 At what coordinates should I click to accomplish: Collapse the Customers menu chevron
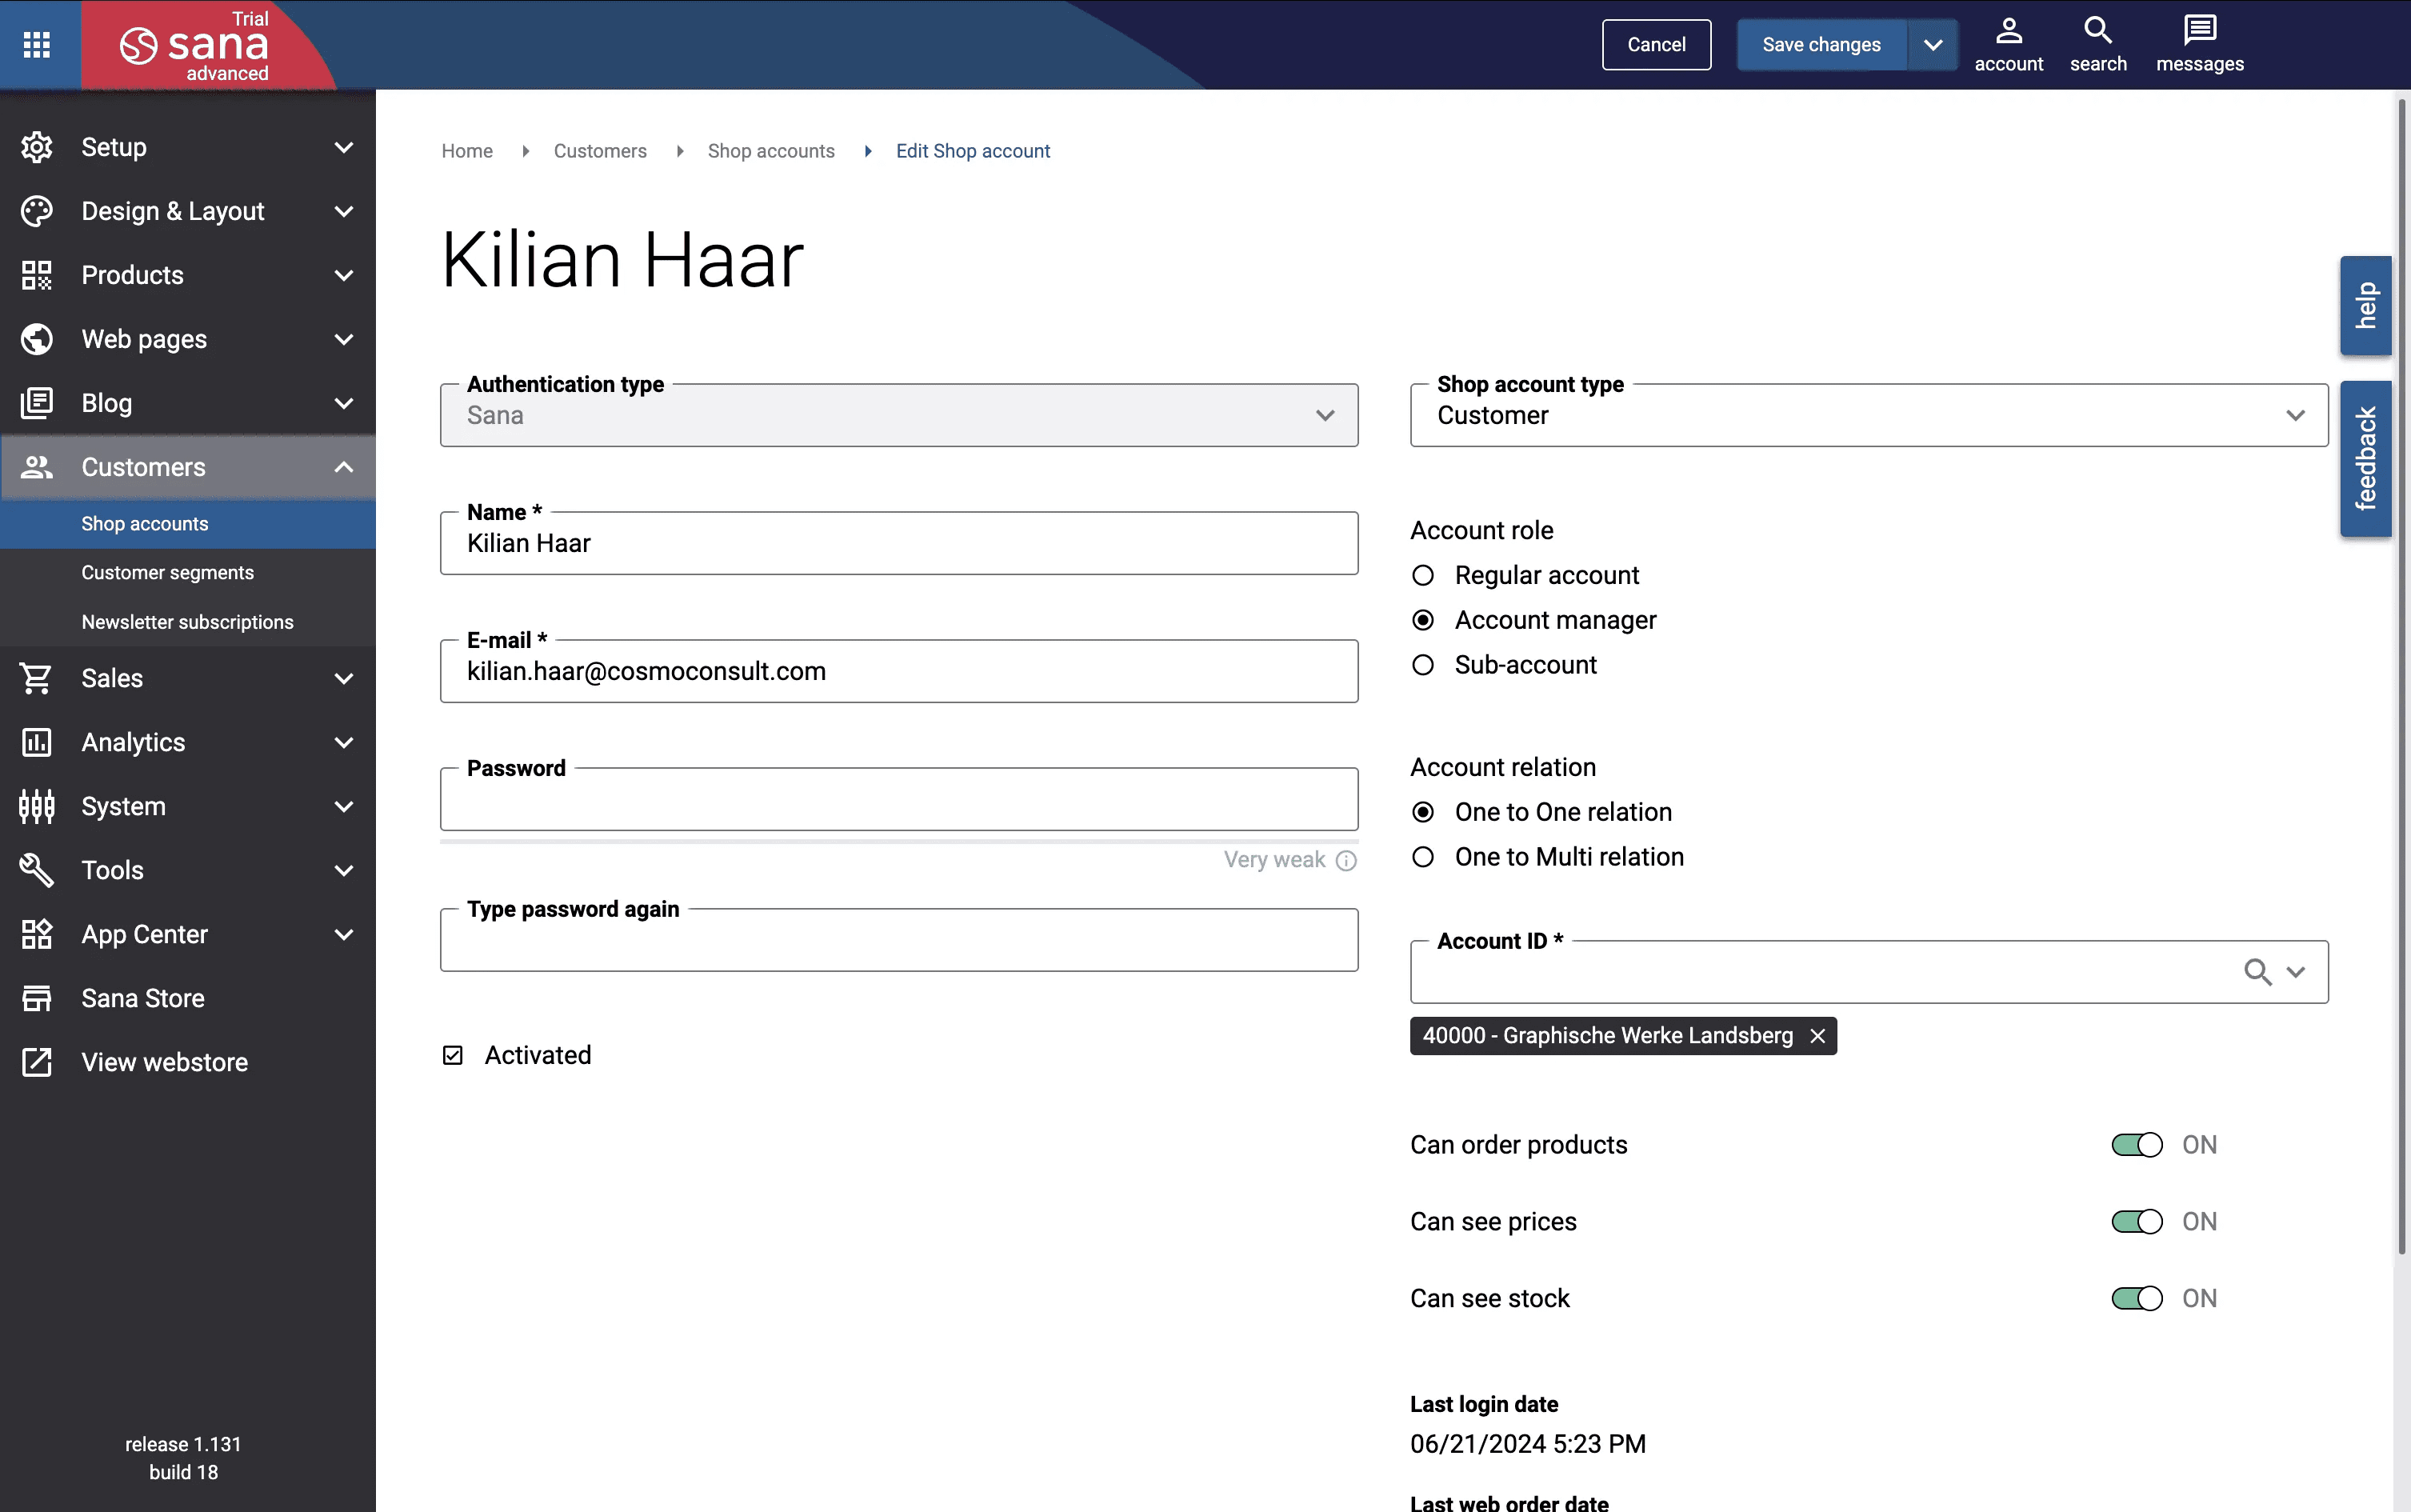[344, 467]
